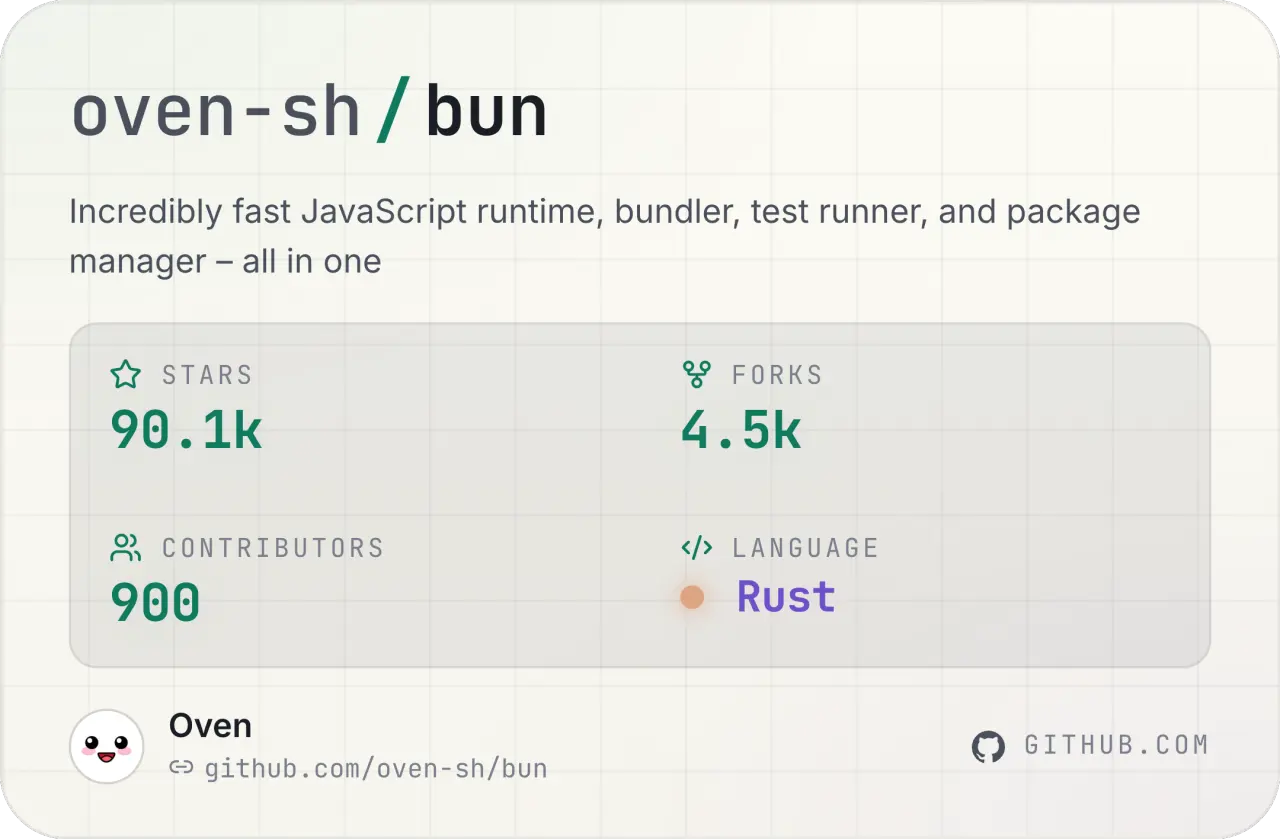
Task: Click the LANGUAGE label
Action: tap(805, 548)
